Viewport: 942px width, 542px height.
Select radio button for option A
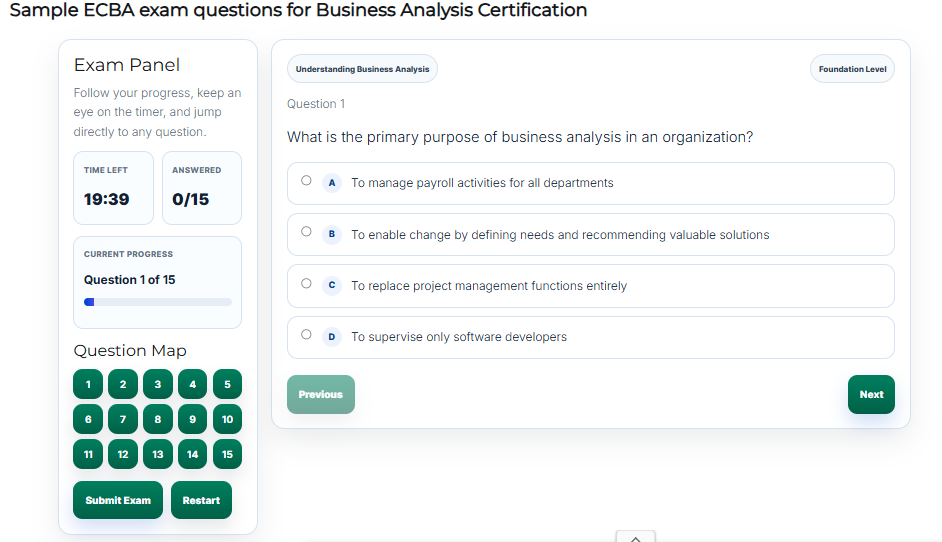coord(306,181)
